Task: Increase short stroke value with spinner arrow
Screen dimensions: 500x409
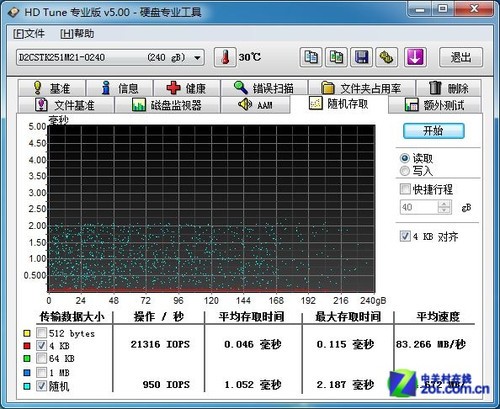Action: pyautogui.click(x=444, y=204)
